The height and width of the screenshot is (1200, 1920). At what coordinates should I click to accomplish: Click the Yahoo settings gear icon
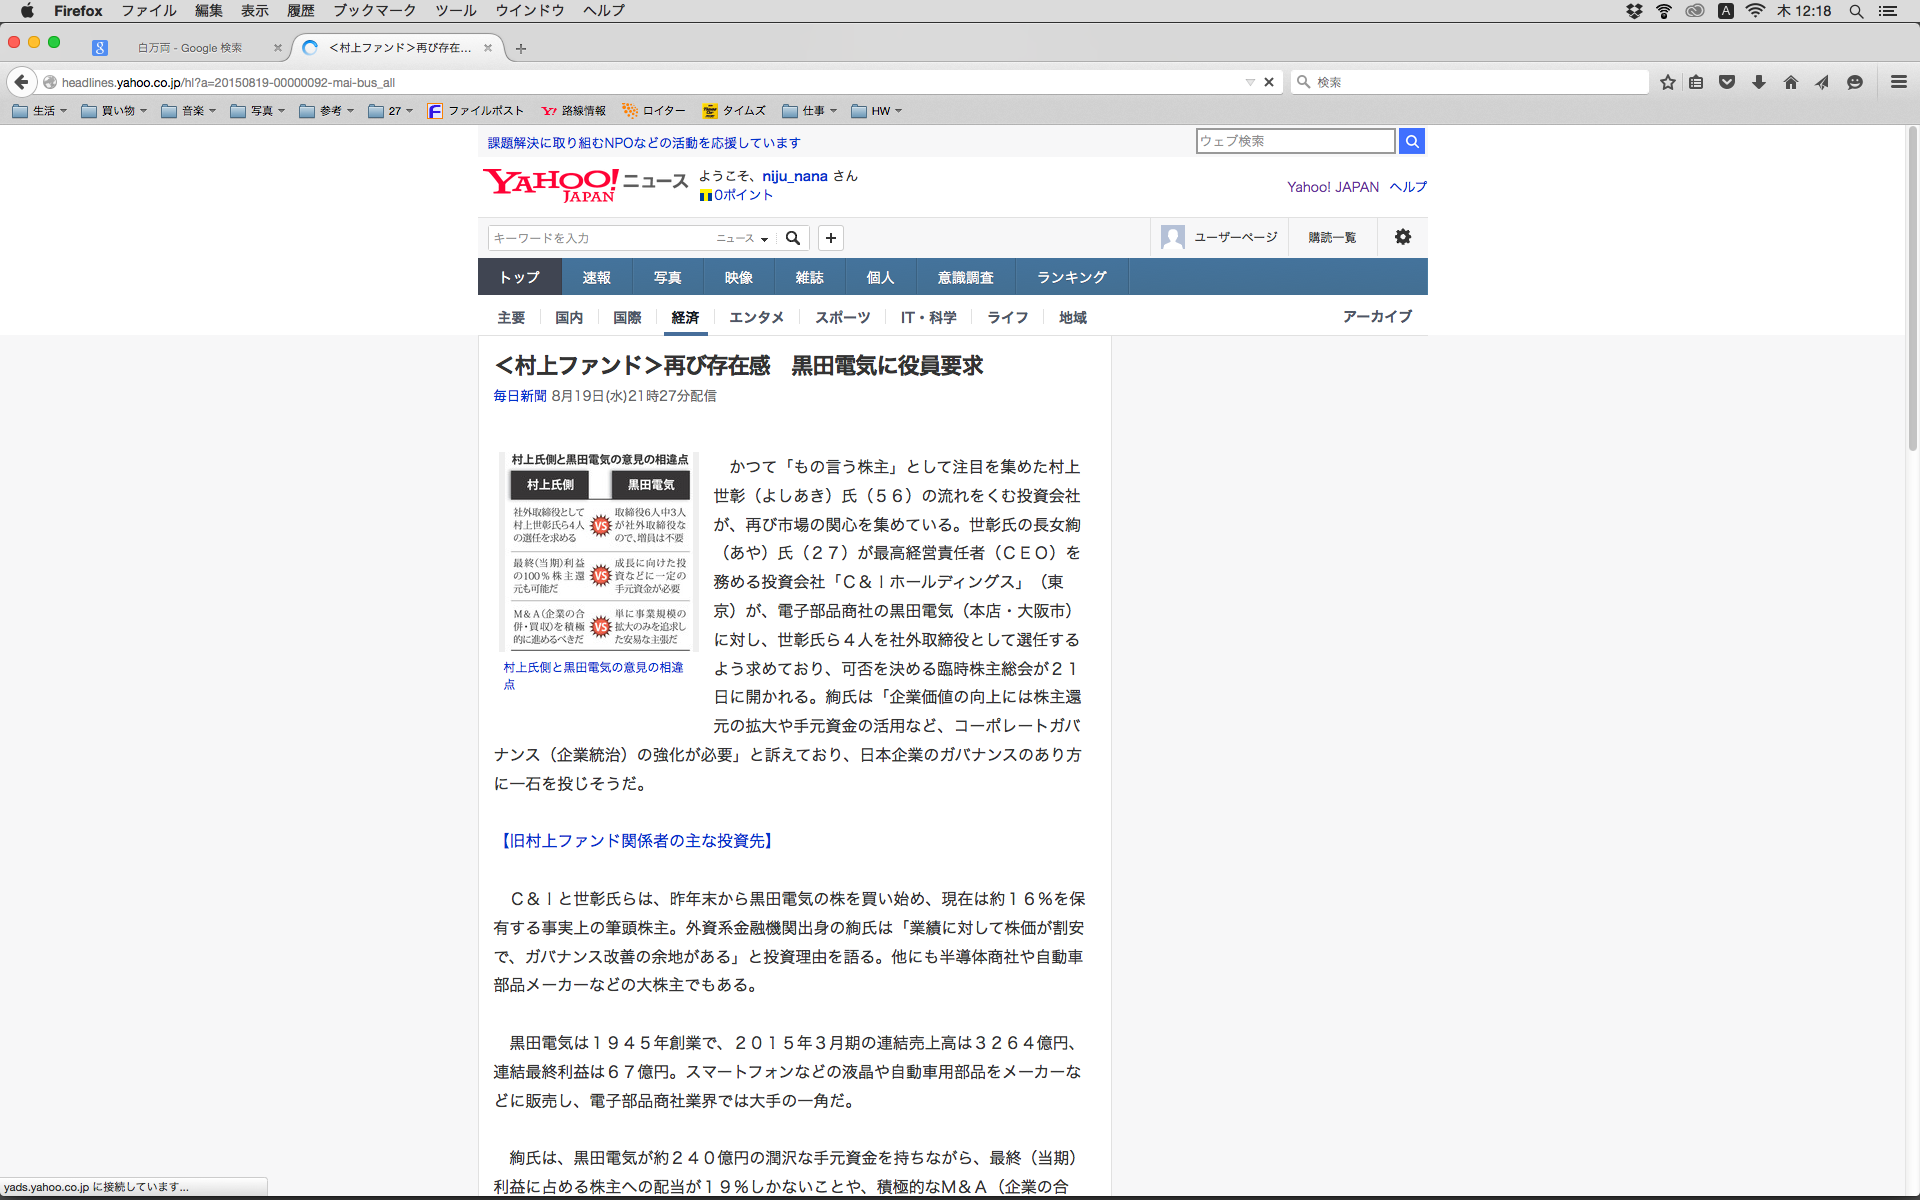point(1403,237)
